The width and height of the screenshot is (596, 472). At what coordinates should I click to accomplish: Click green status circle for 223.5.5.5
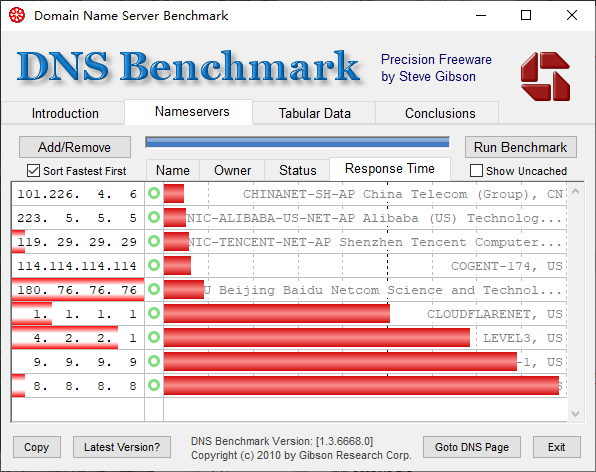click(x=154, y=217)
